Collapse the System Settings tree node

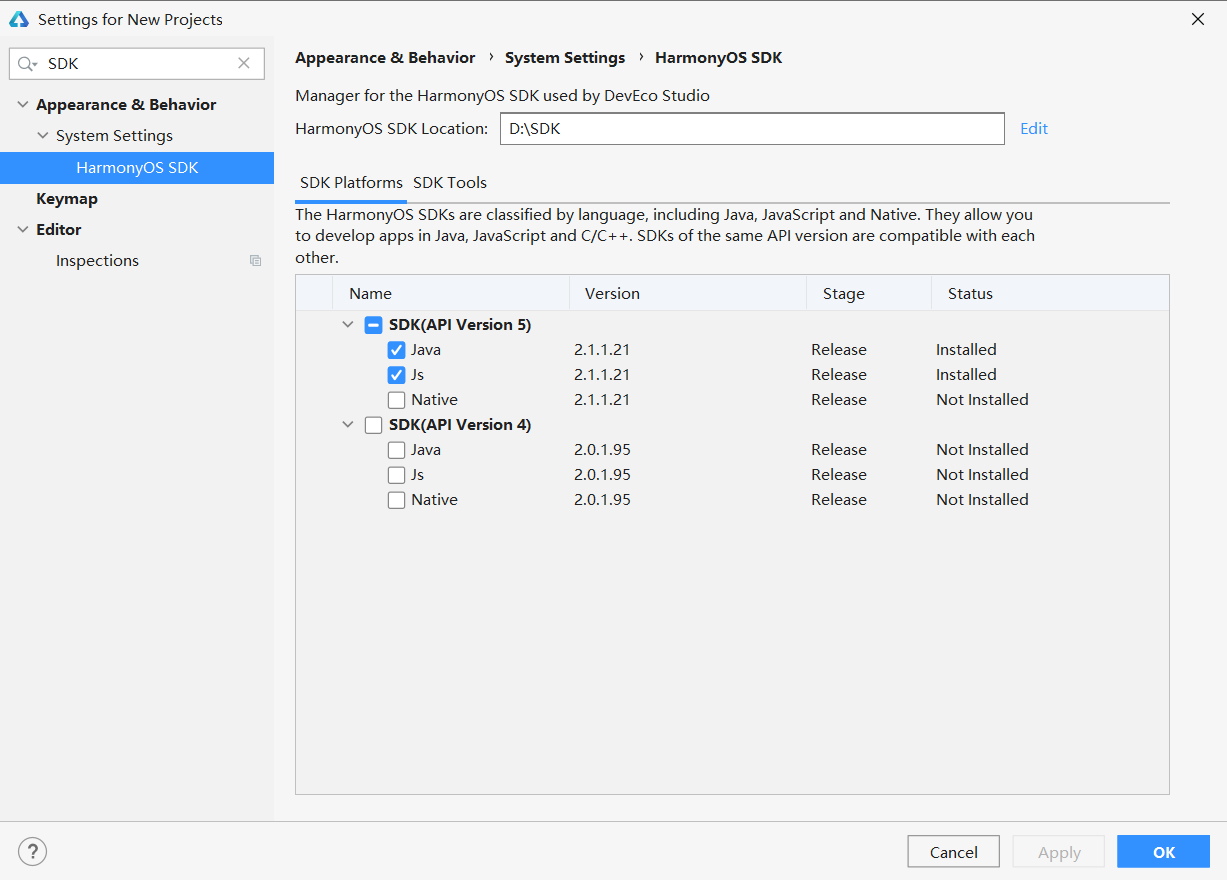pos(42,136)
